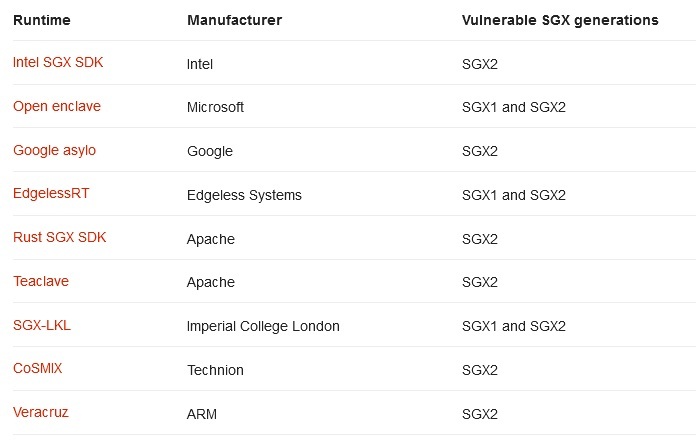Open the EdgelessRT runtime link
This screenshot has height=445, width=696.
pos(53,194)
